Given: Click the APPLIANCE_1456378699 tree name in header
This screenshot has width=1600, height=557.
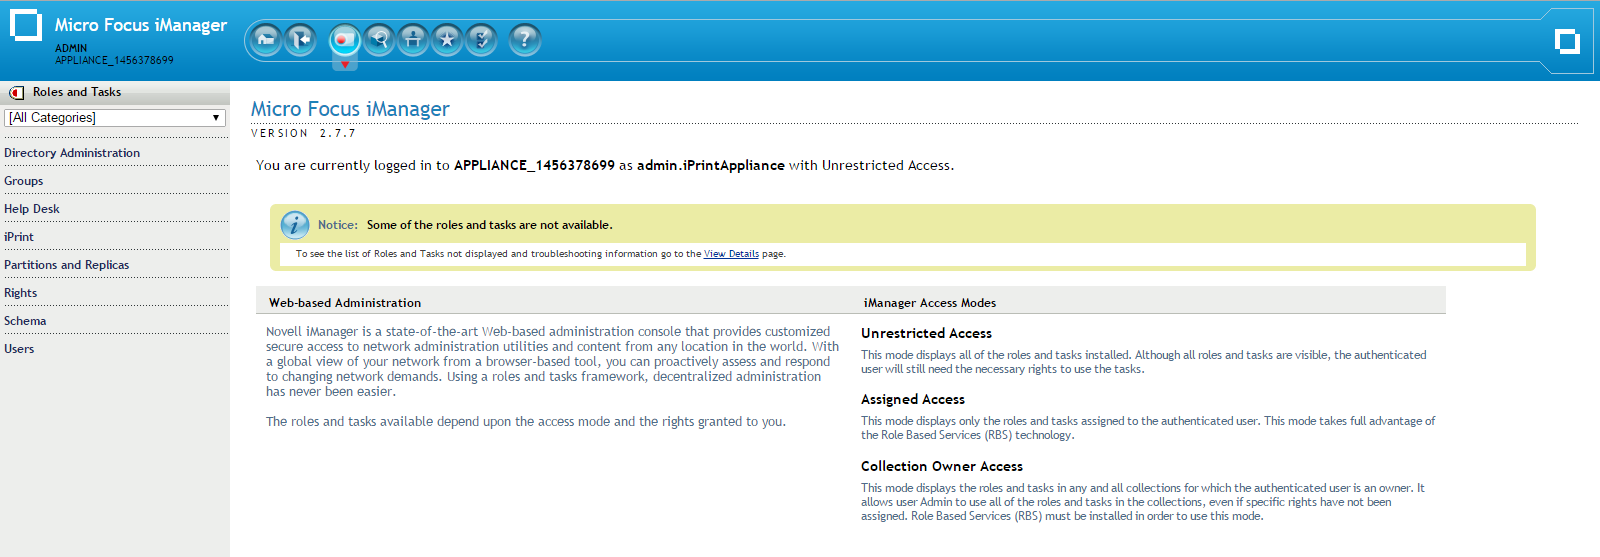Looking at the screenshot, I should (x=114, y=60).
